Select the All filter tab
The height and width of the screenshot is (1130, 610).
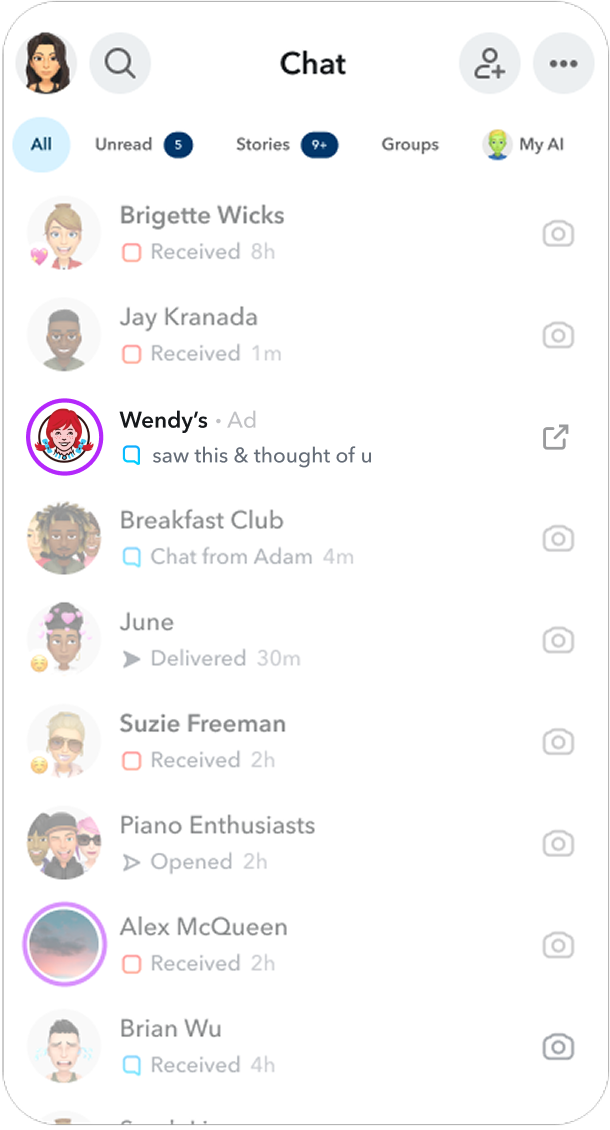point(41,144)
